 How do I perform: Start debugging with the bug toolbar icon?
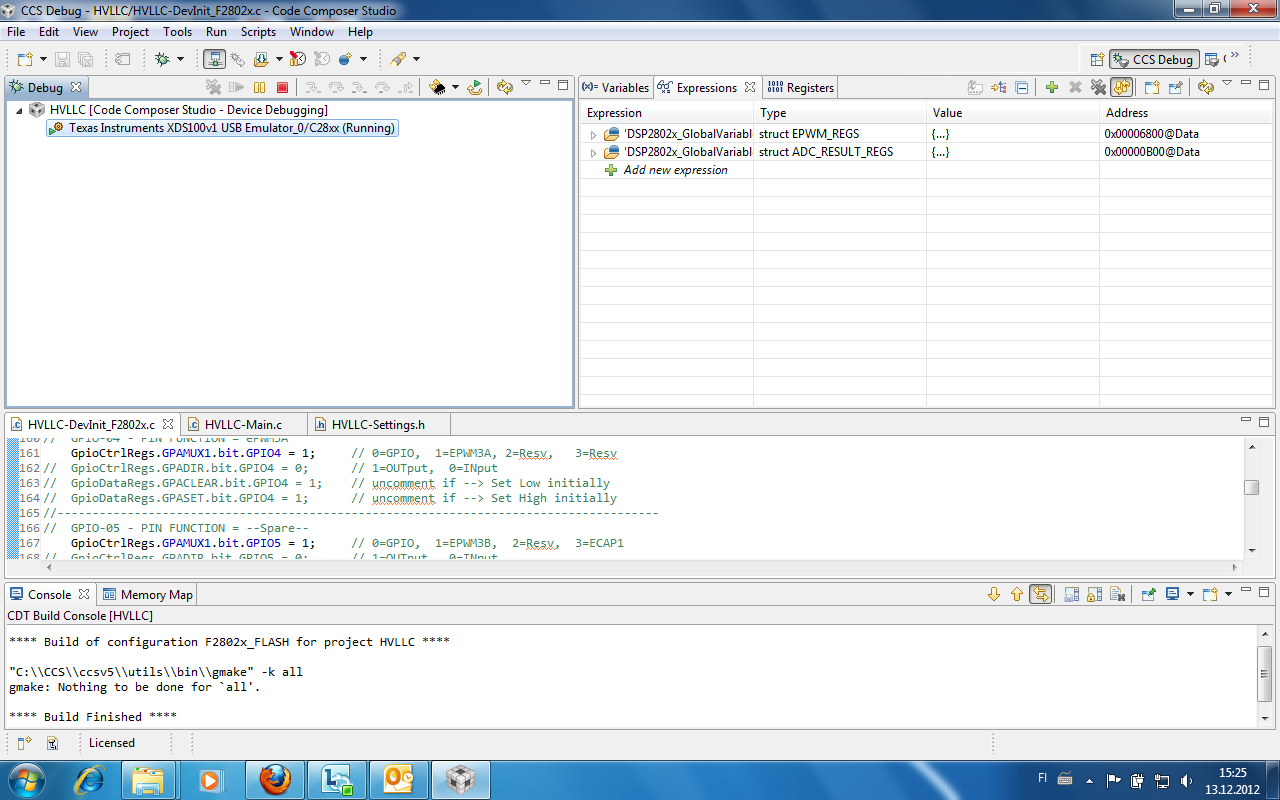163,59
